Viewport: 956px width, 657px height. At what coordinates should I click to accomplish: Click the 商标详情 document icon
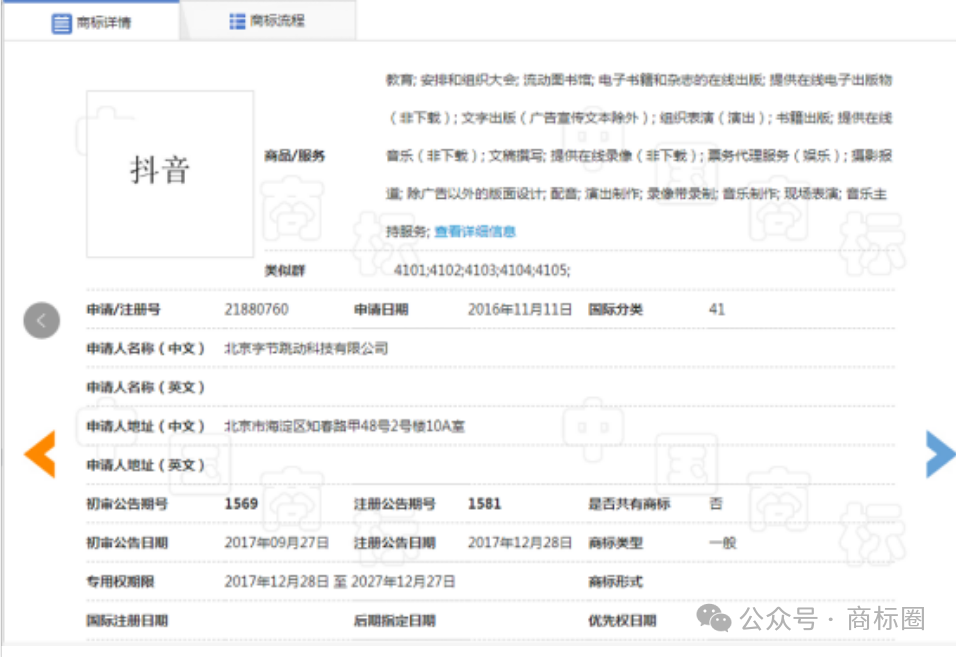62,23
